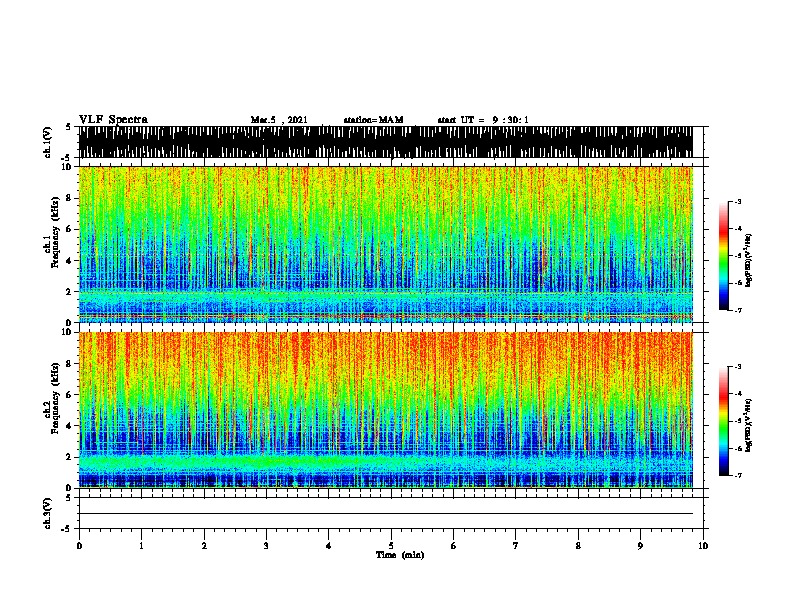Click the "VLF Spectra" plot title
Viewport: 792px width, 612px height.
pyautogui.click(x=113, y=120)
